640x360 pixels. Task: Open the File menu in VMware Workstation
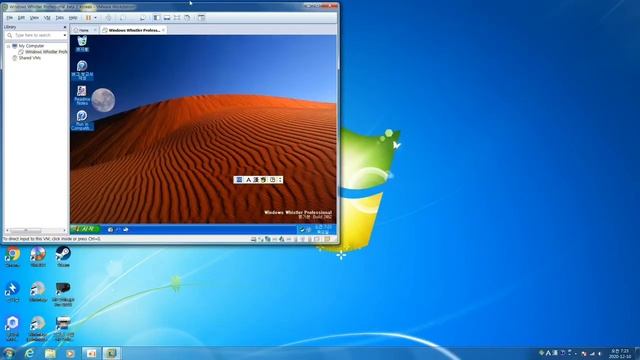click(9, 18)
